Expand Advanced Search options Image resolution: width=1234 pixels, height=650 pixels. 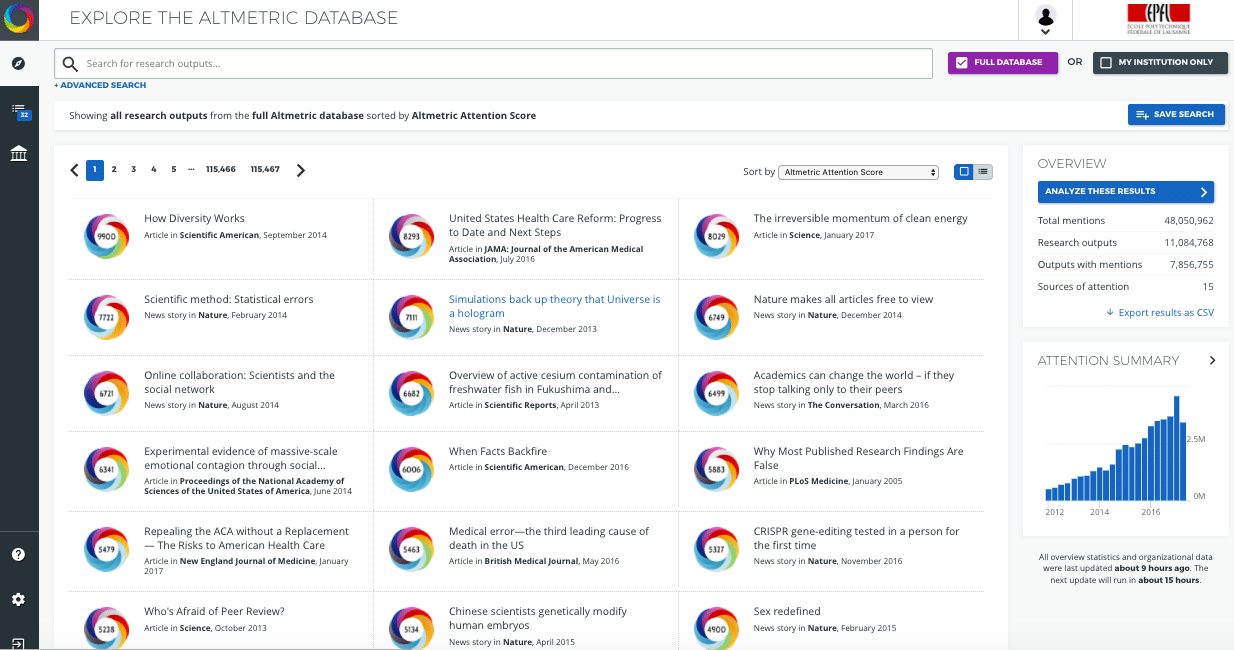pyautogui.click(x=100, y=85)
